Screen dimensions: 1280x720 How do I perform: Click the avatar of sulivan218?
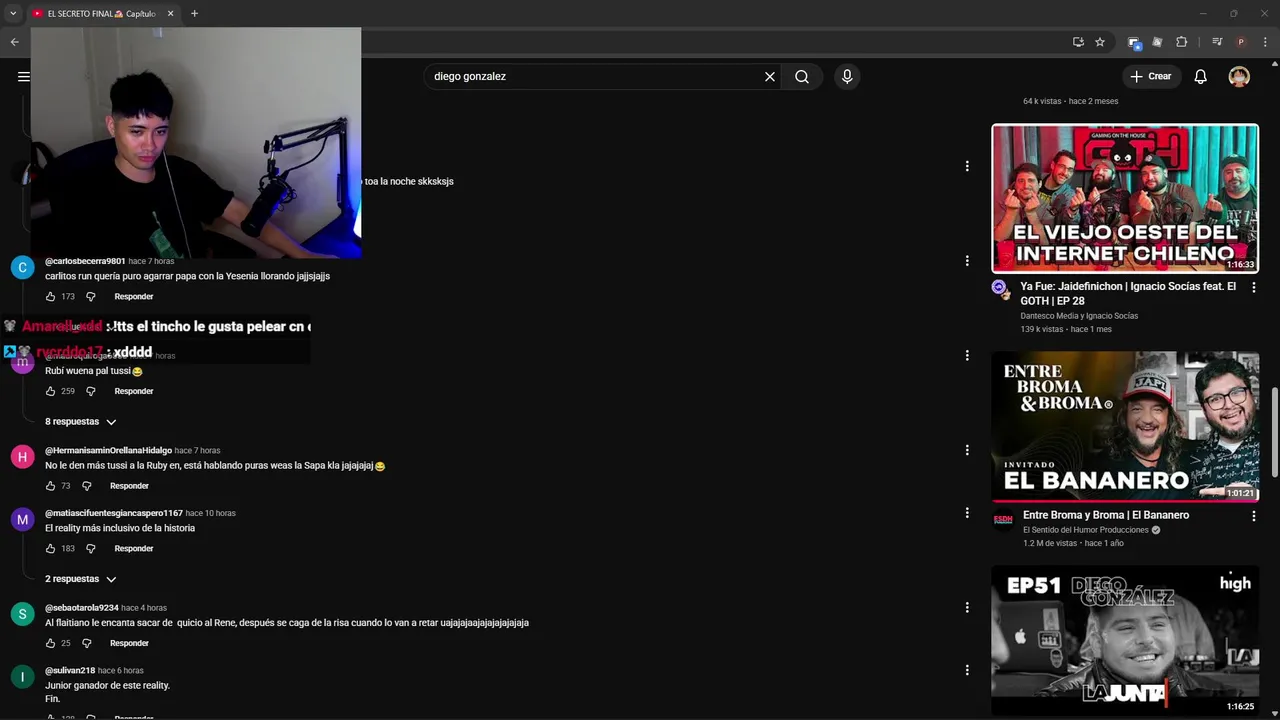22,677
